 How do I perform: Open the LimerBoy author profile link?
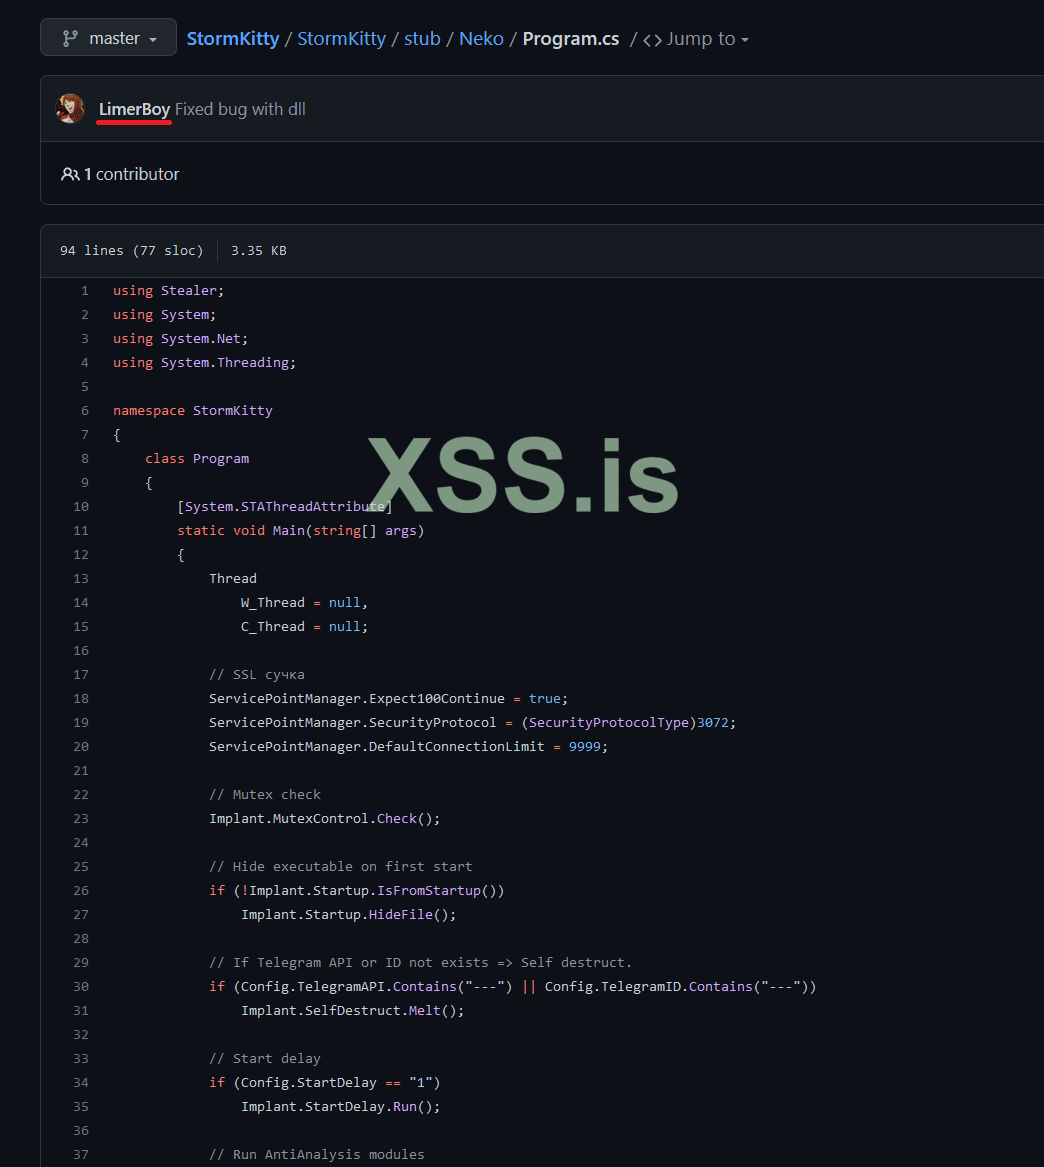(135, 109)
